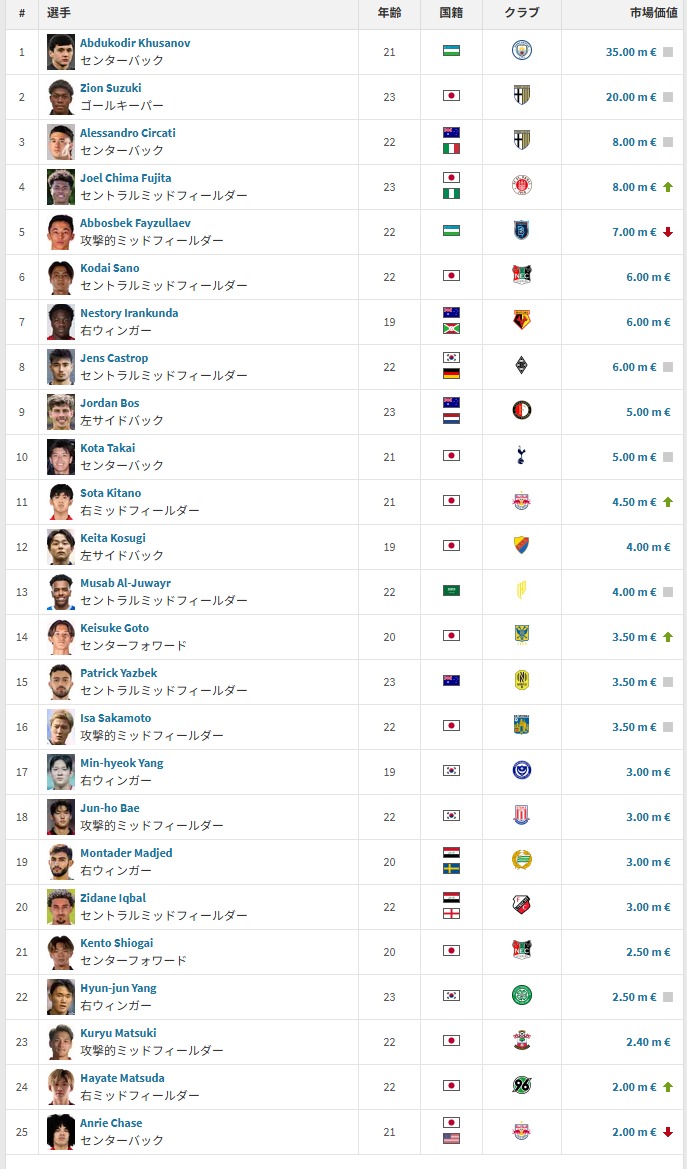Click the Celtic club crest

pyautogui.click(x=521, y=996)
